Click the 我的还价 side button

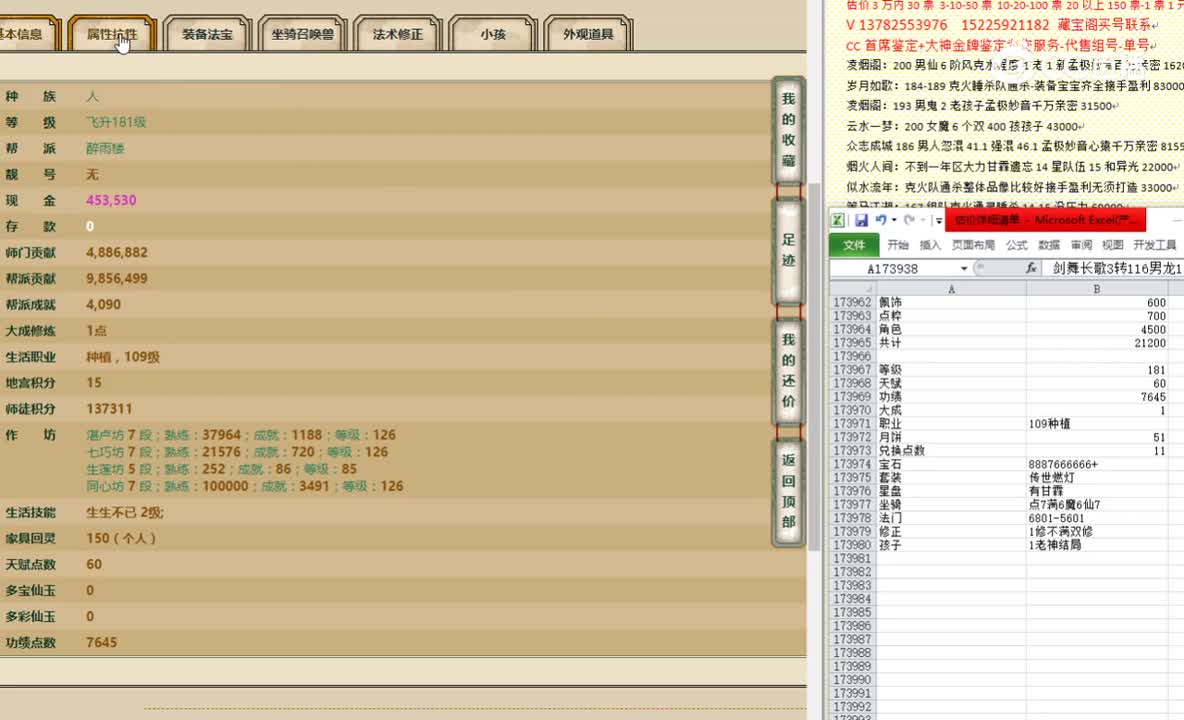[x=788, y=371]
